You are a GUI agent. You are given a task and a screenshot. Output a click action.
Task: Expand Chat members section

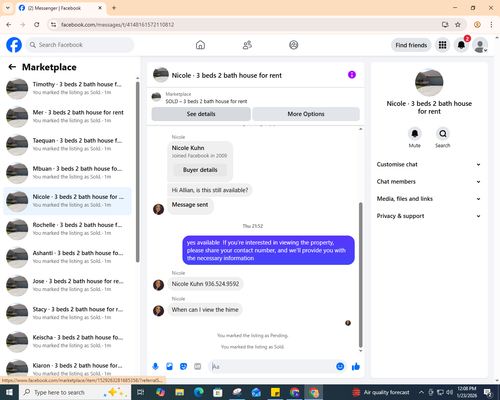pyautogui.click(x=429, y=182)
